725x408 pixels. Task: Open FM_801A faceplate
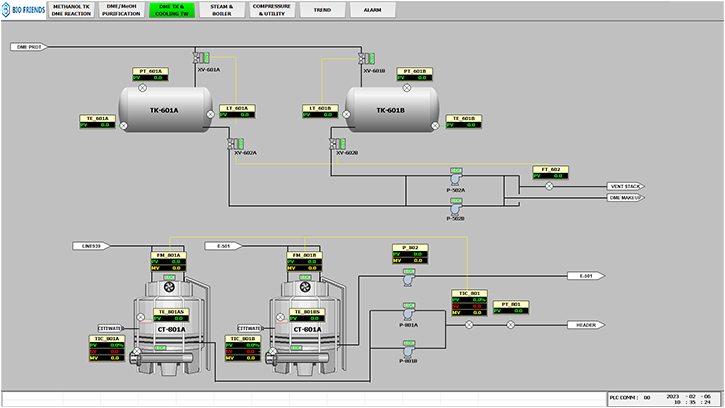tap(168, 261)
